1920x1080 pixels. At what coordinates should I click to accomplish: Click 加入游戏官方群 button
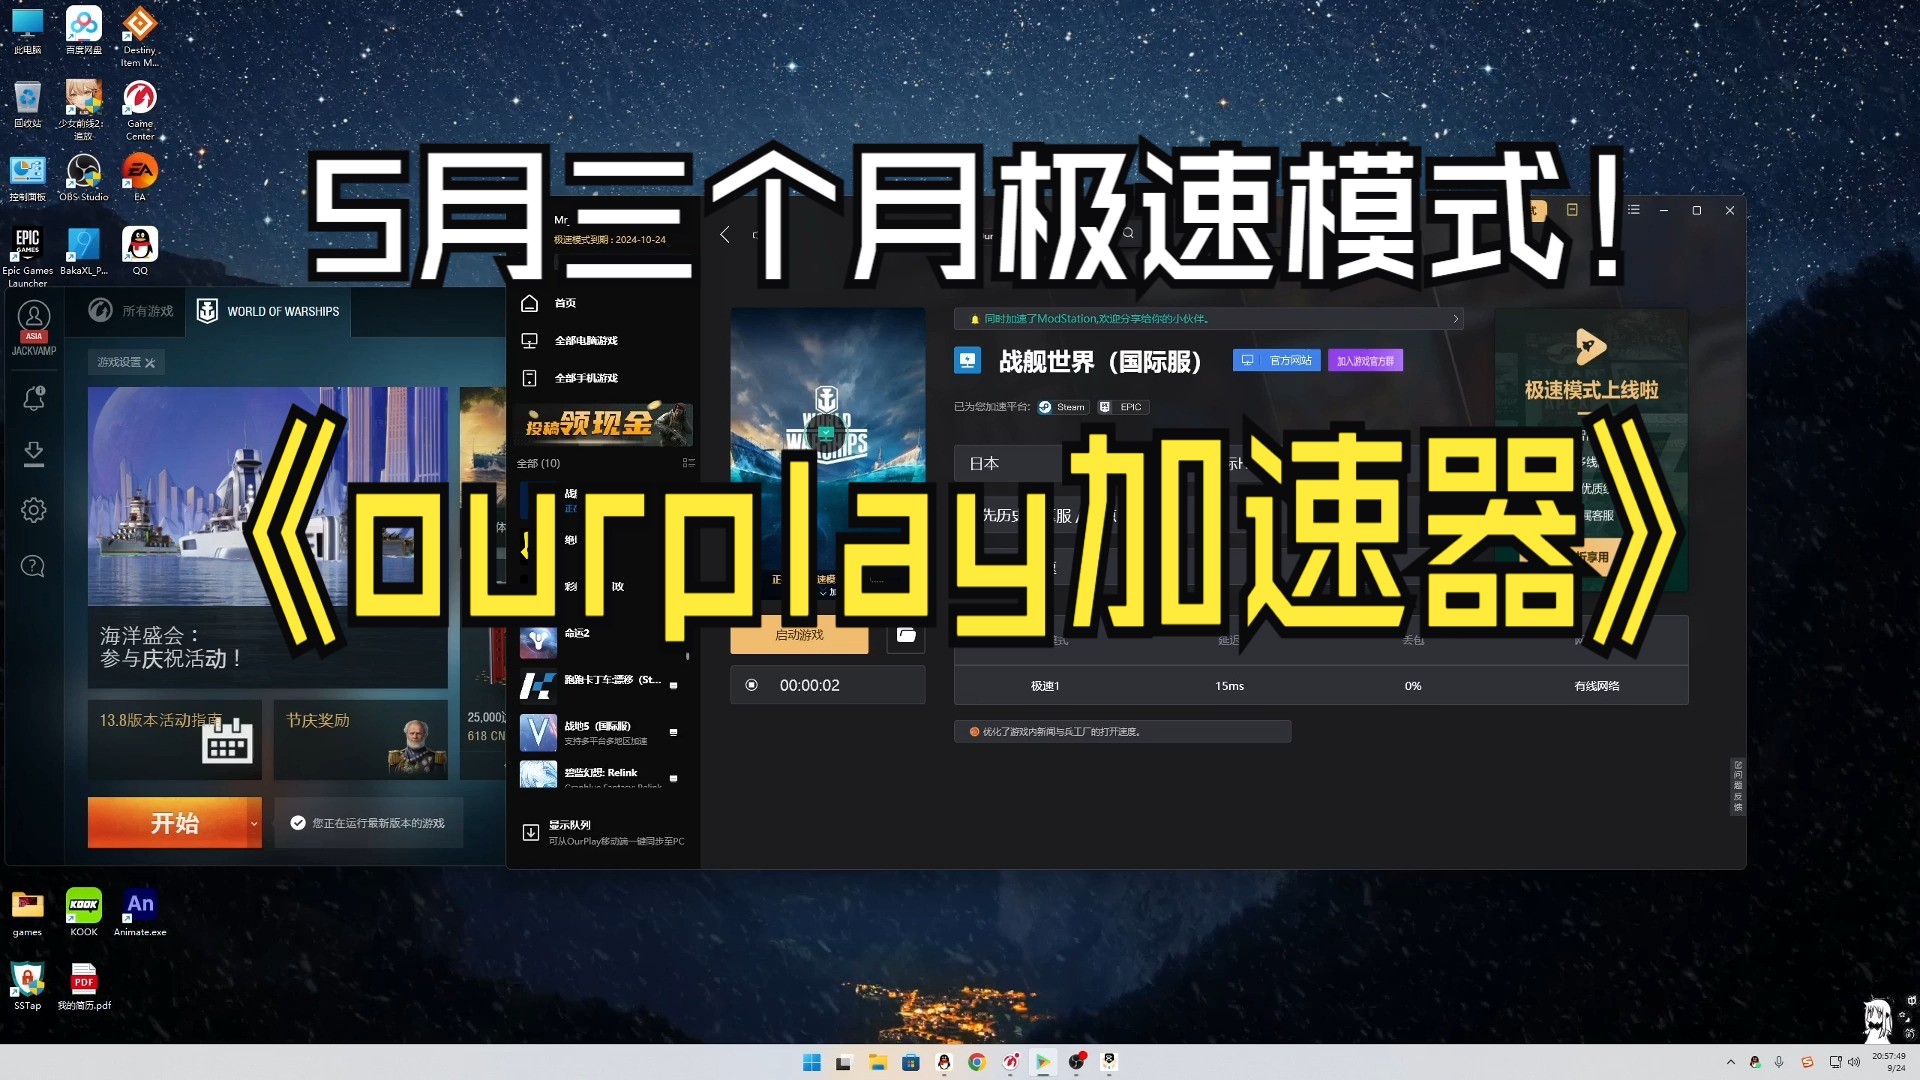click(1365, 360)
